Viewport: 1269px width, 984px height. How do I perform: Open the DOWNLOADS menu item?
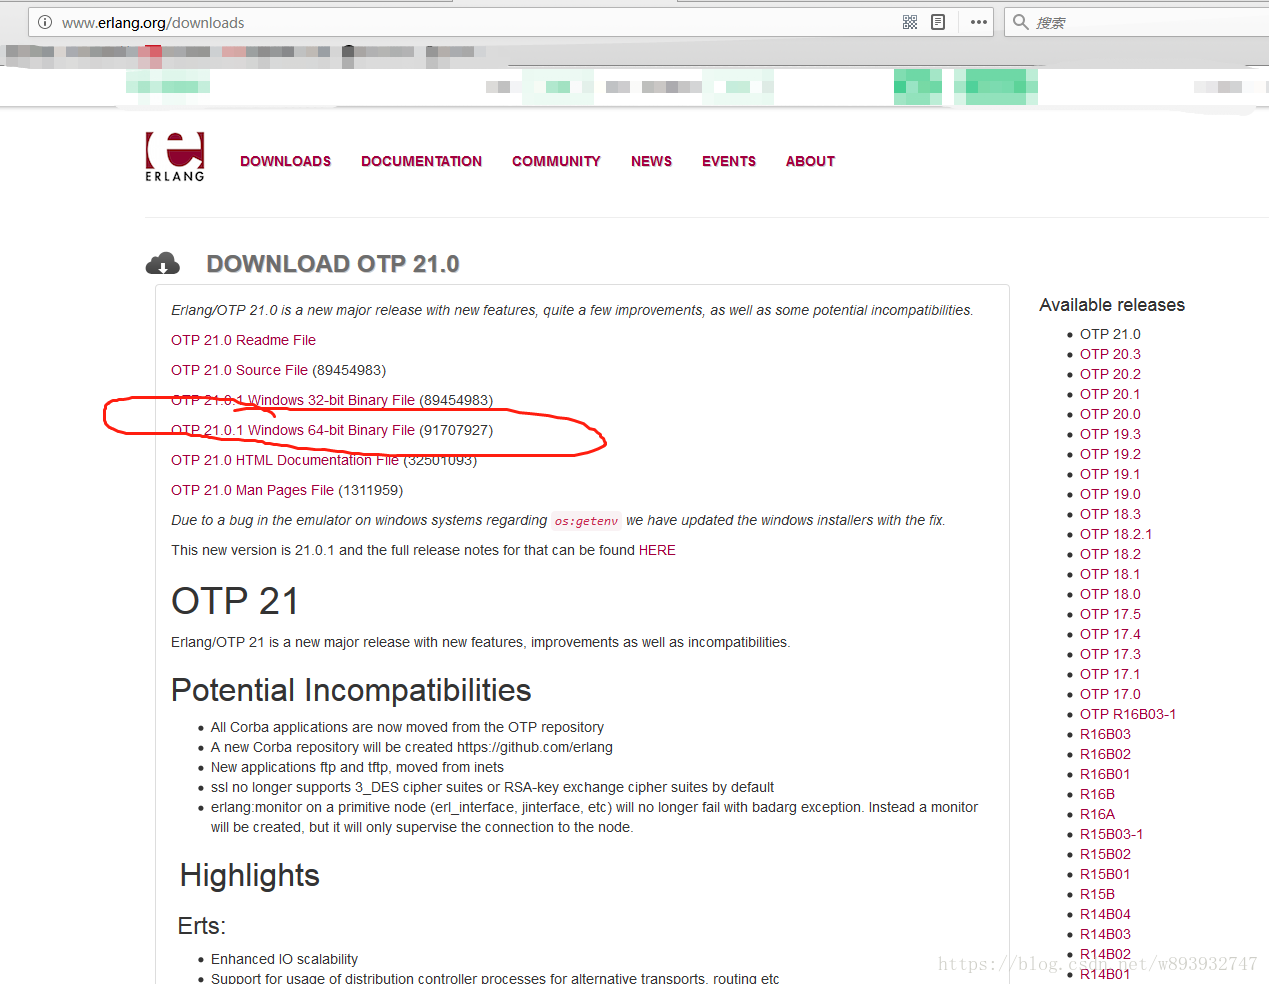pyautogui.click(x=285, y=161)
